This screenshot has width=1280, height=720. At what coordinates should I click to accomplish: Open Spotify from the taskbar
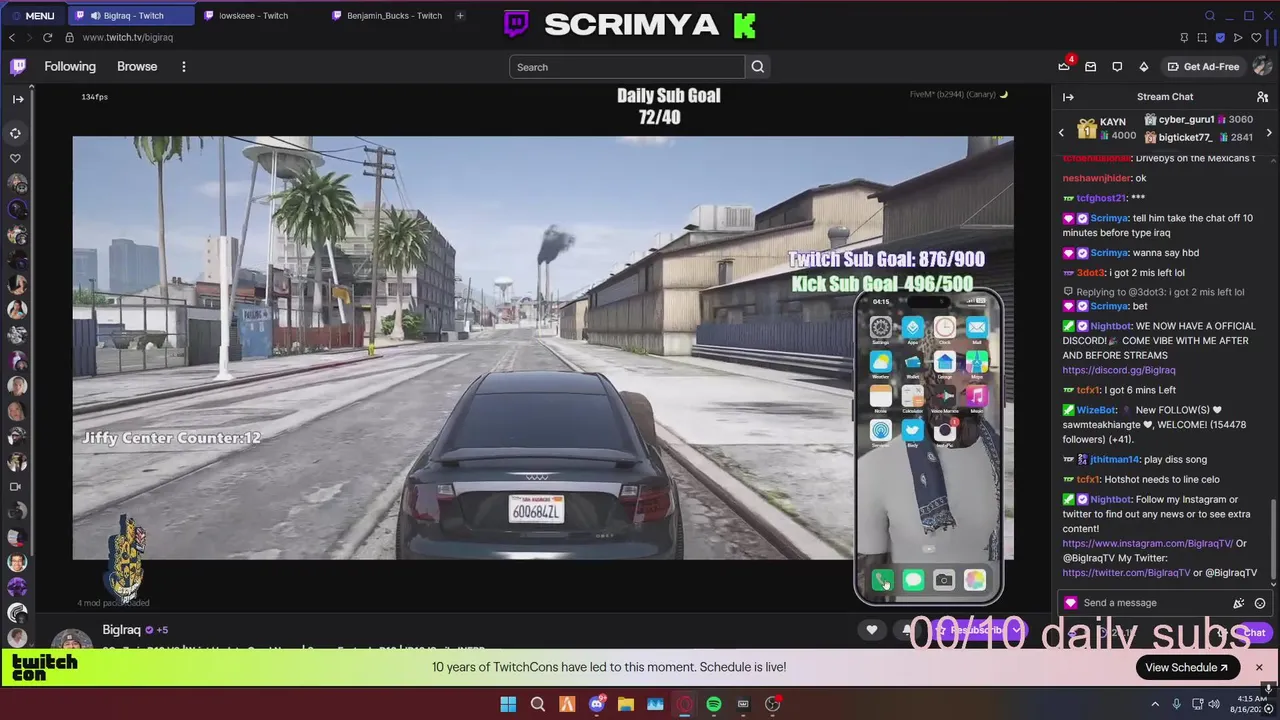click(713, 704)
